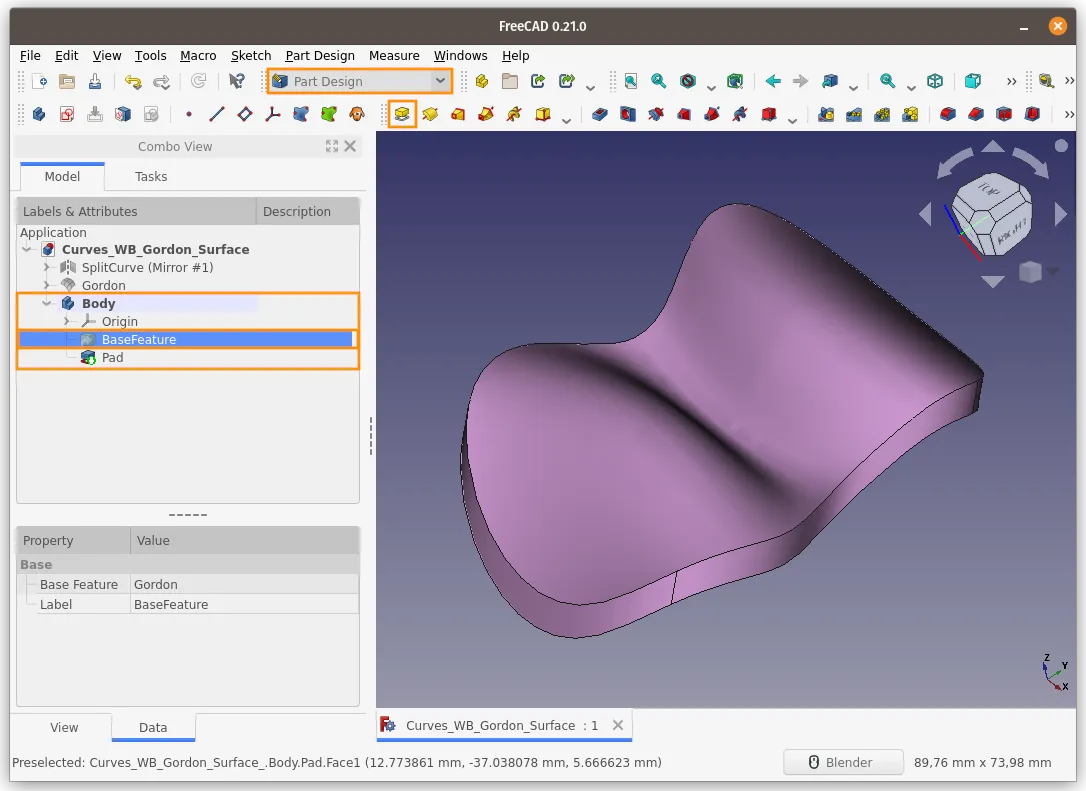
Task: Click the Create clone icon
Action: (x=357, y=114)
